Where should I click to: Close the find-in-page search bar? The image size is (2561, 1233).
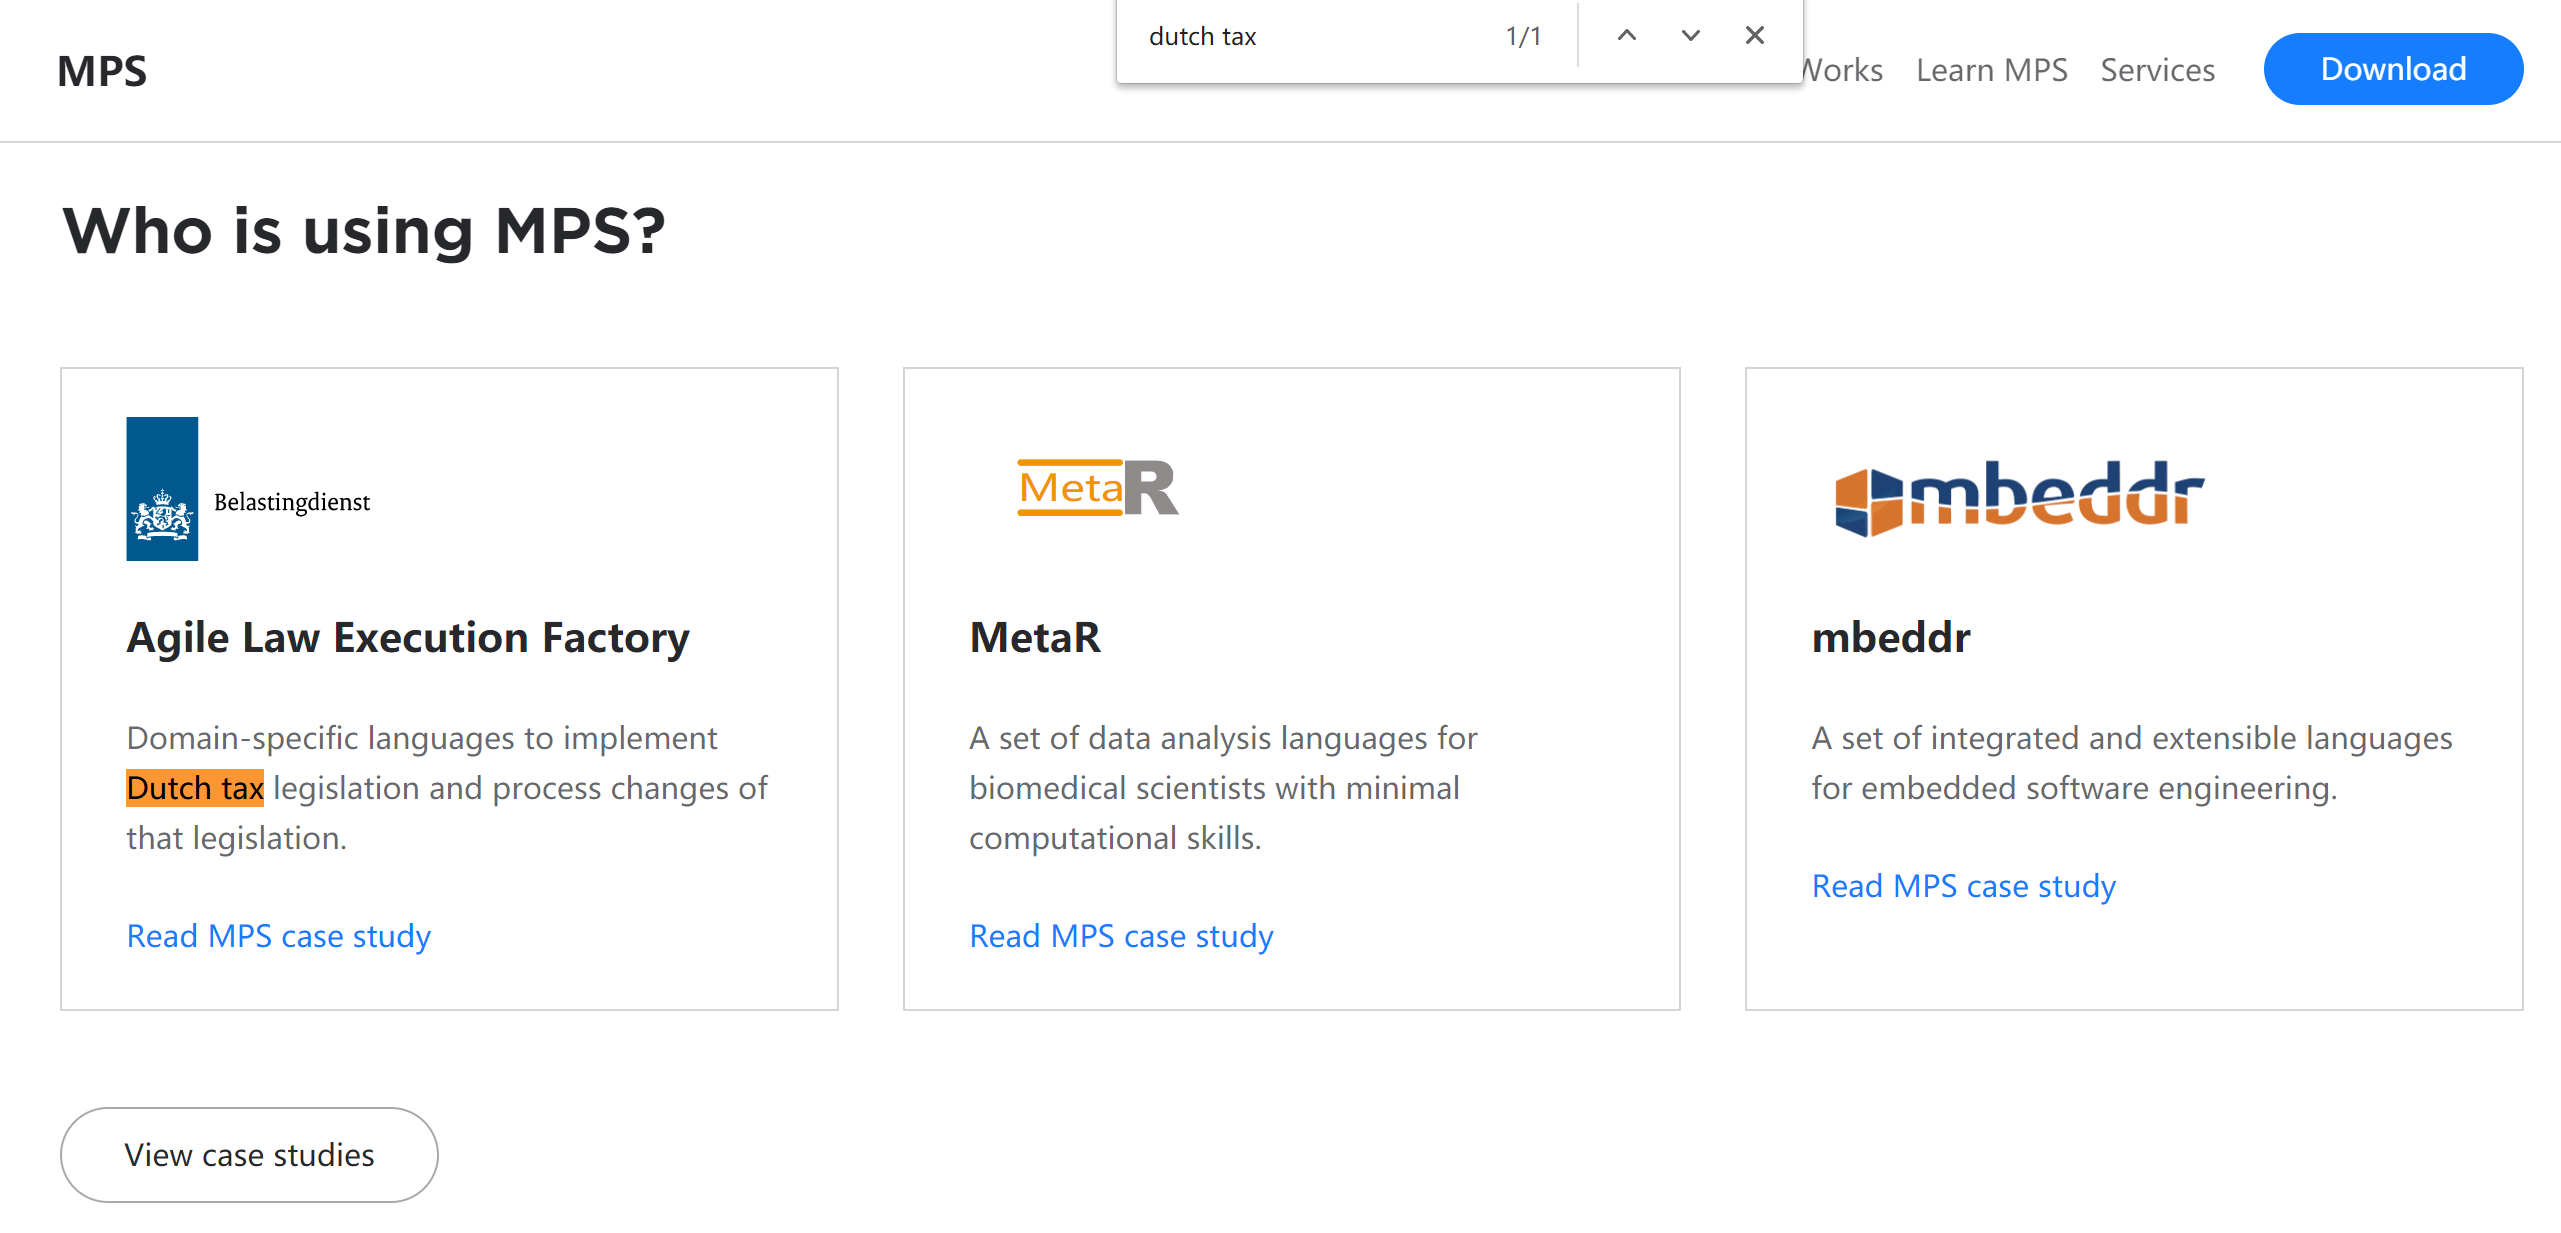coord(1754,36)
